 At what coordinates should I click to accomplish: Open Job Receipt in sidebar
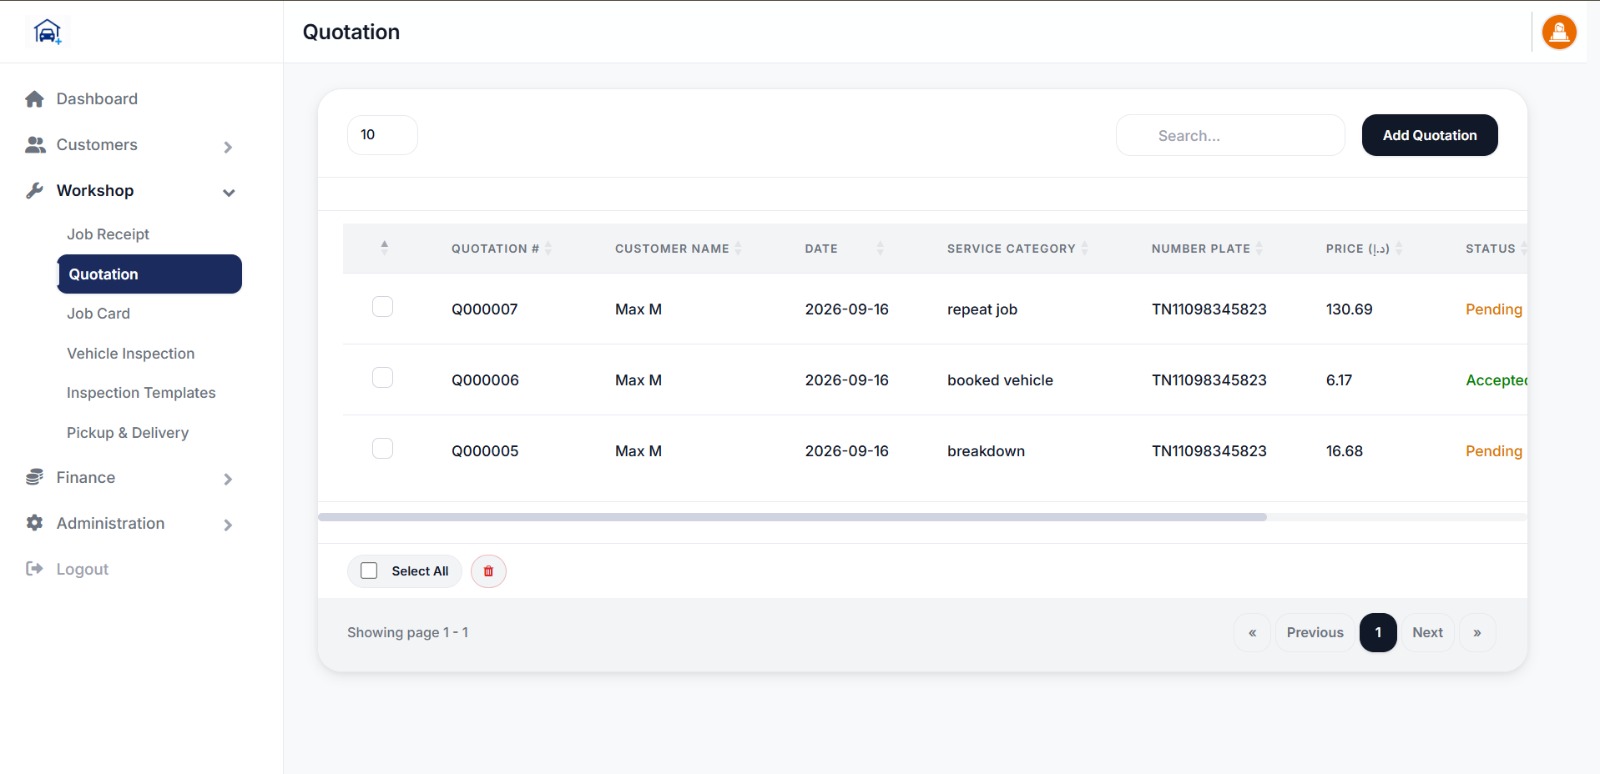pyautogui.click(x=108, y=234)
